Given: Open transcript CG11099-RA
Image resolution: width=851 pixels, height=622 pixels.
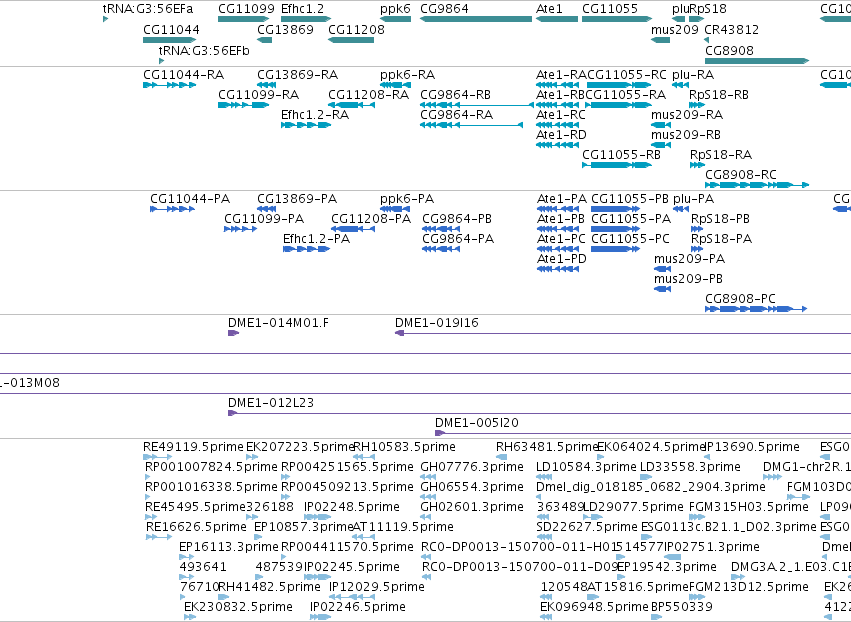Looking at the screenshot, I should [258, 94].
